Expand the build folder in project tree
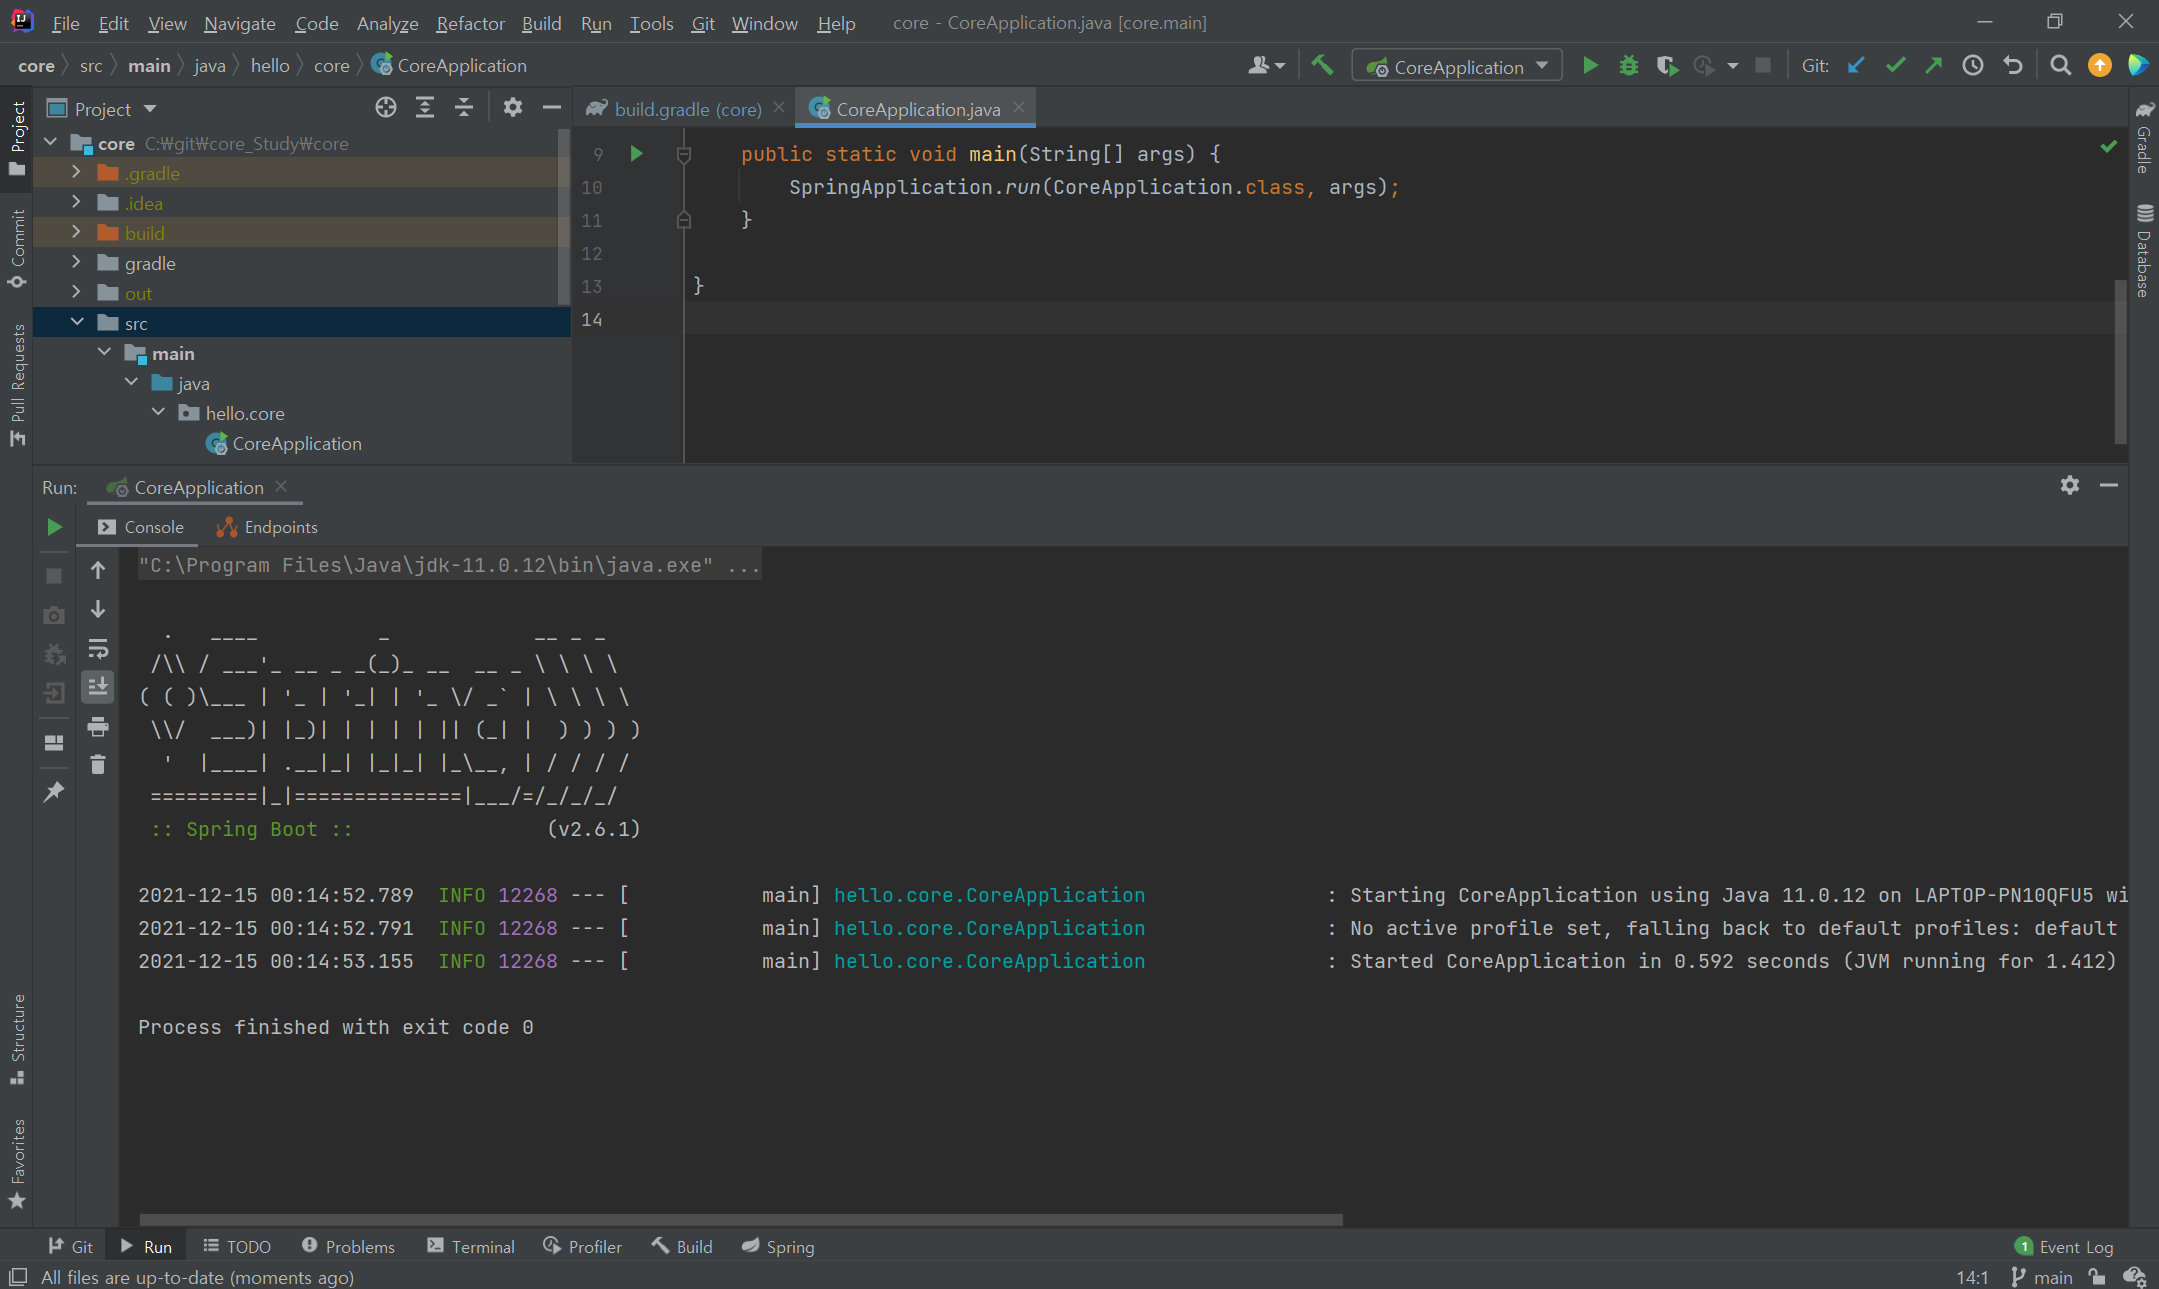The image size is (2159, 1289). click(x=76, y=232)
